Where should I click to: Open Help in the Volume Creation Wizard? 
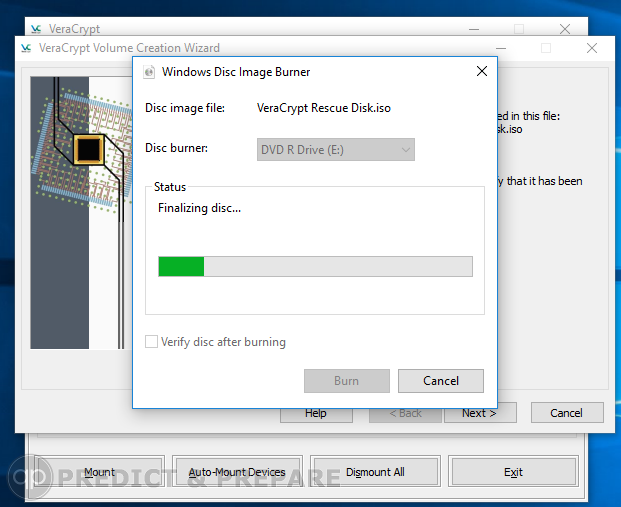316,414
